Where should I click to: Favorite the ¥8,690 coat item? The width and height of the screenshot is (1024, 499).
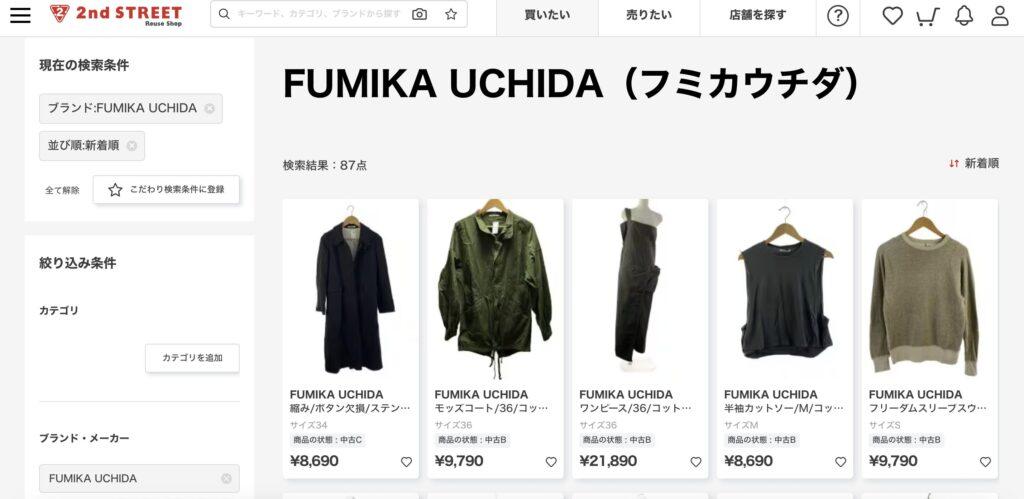[x=406, y=462]
